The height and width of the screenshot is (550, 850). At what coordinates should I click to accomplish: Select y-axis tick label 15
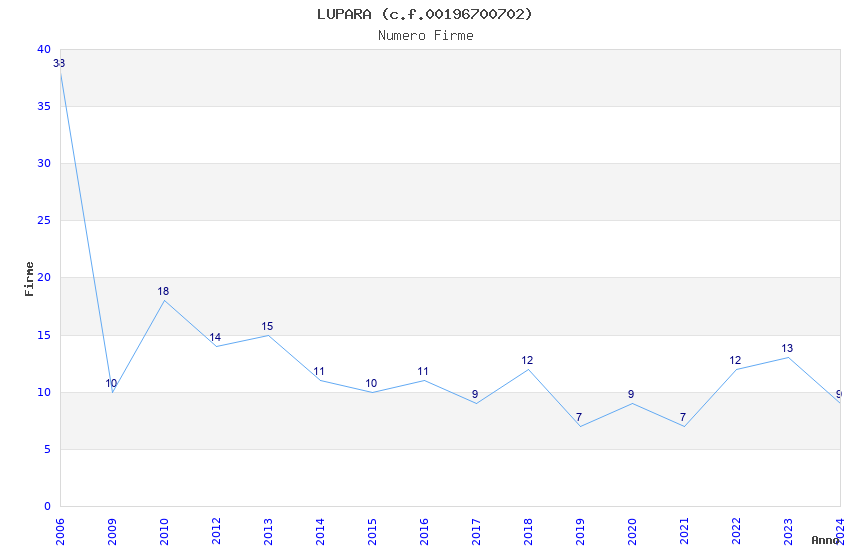[44, 335]
